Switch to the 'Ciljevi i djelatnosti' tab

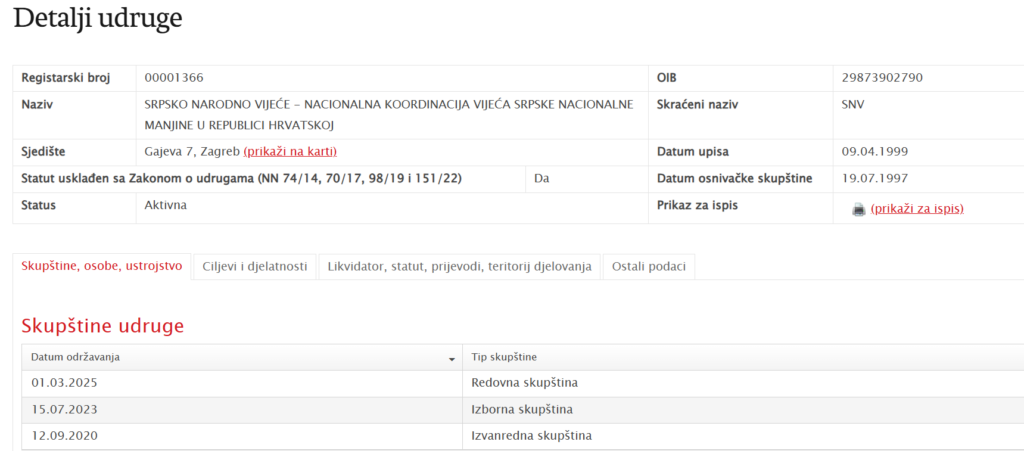pos(254,266)
